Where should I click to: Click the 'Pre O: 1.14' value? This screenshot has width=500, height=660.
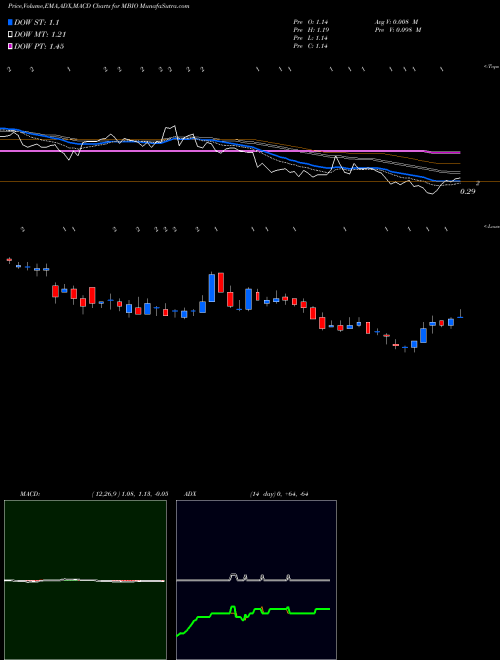[x=311, y=22]
